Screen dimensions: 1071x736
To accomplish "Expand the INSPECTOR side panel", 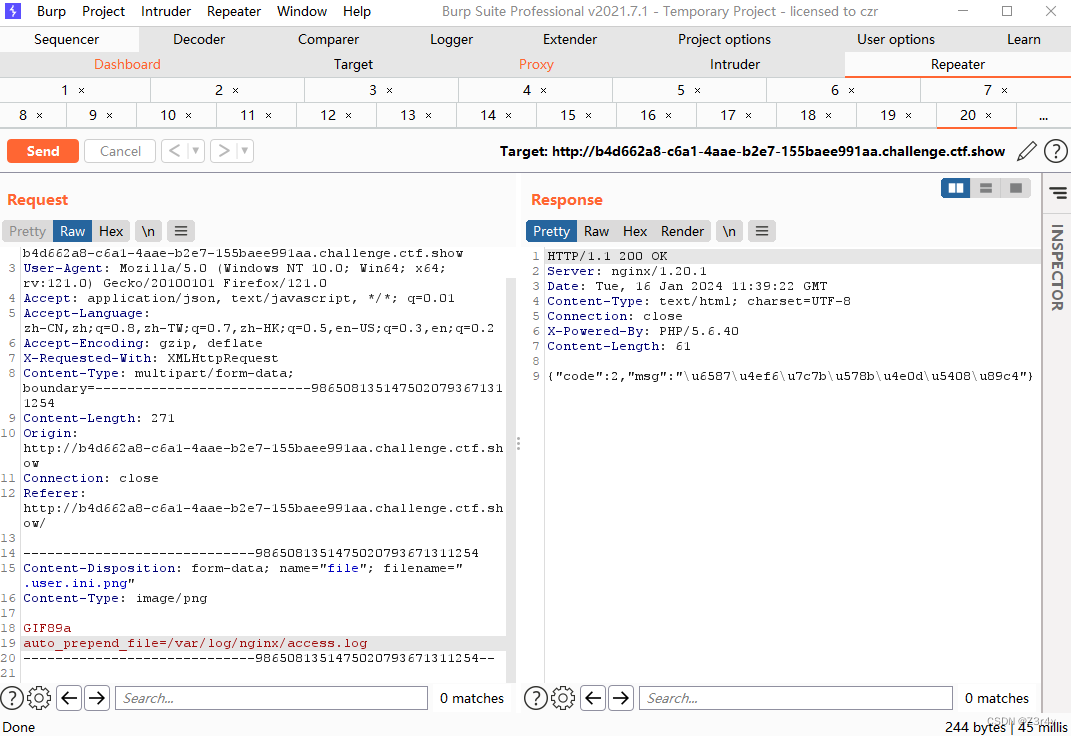I will (1057, 268).
